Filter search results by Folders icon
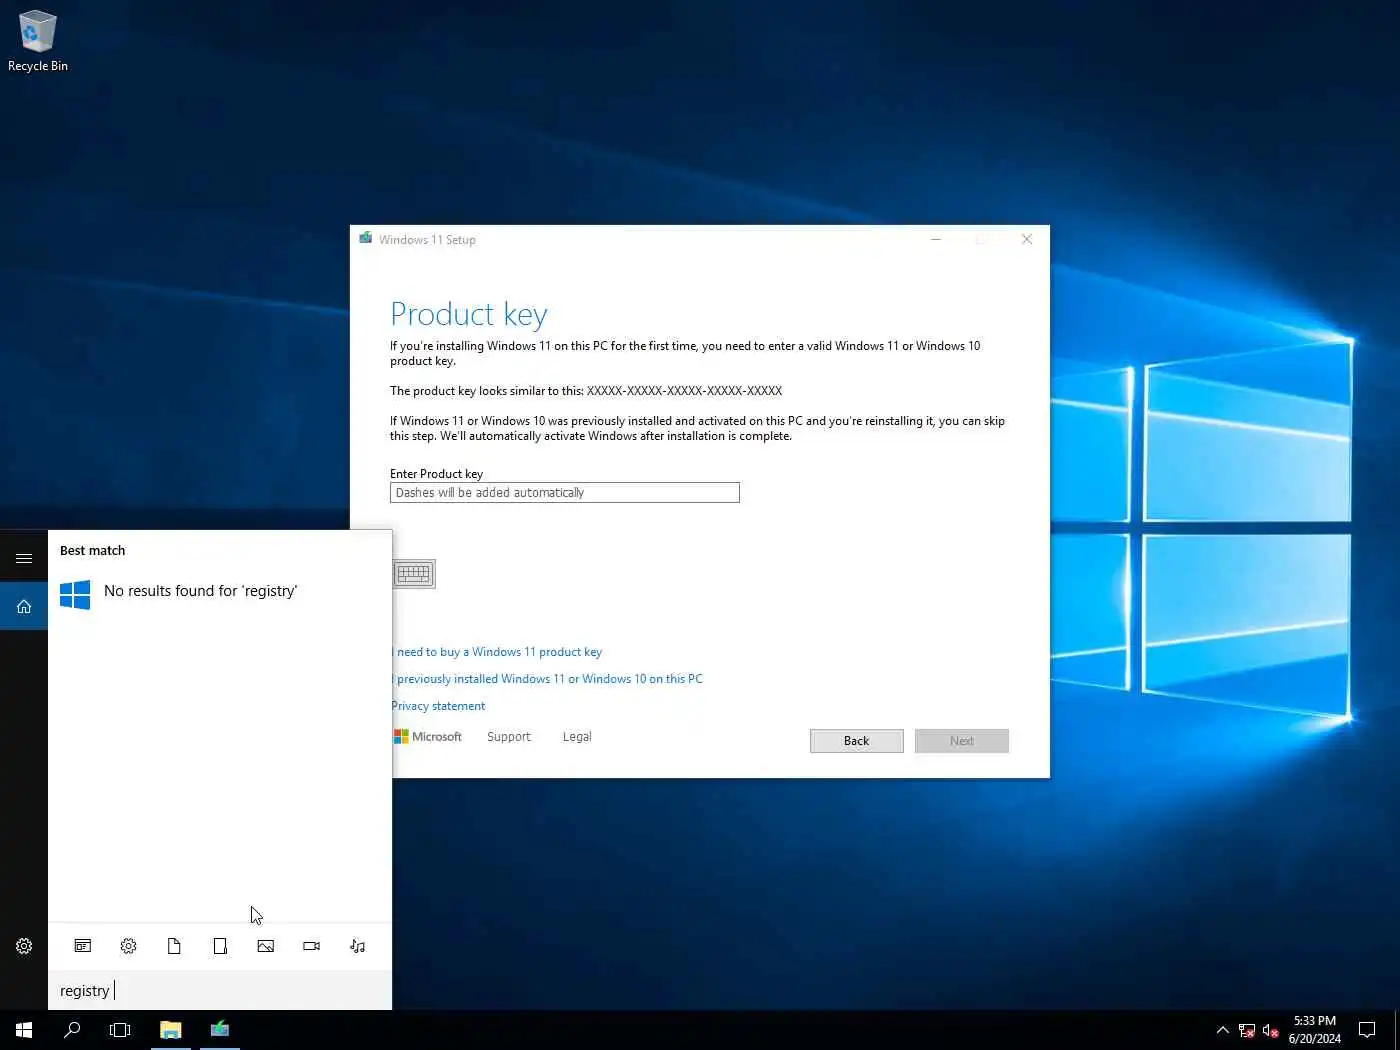The width and height of the screenshot is (1400, 1050). tap(220, 946)
